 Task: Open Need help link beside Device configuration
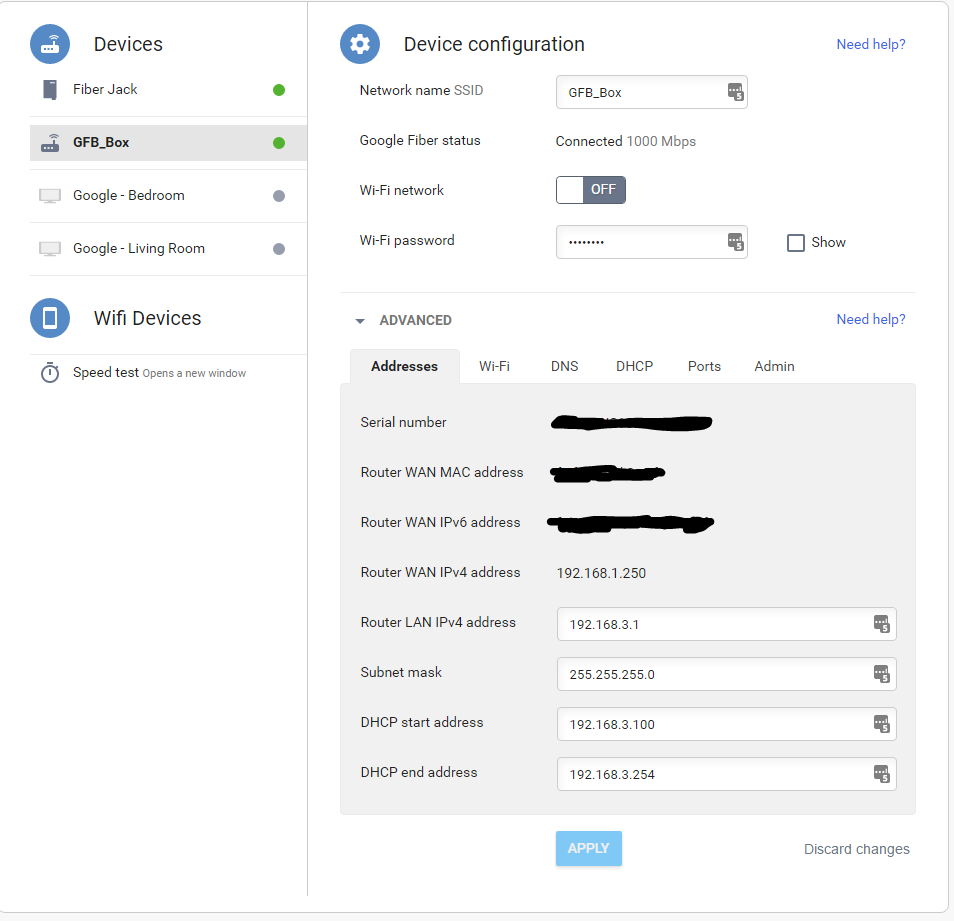(x=870, y=45)
